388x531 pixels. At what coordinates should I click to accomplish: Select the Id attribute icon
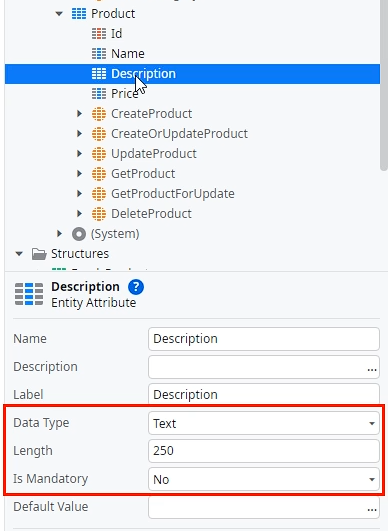pos(99,34)
